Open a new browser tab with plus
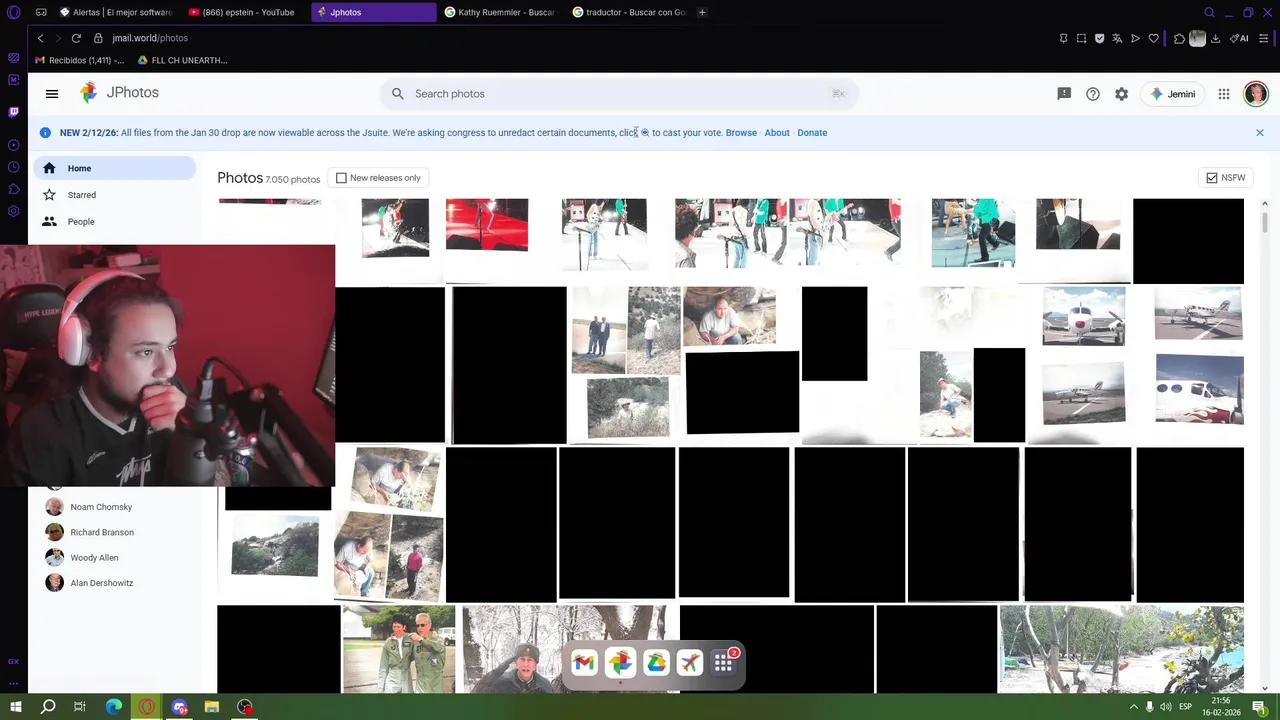This screenshot has width=1280, height=720. click(702, 12)
